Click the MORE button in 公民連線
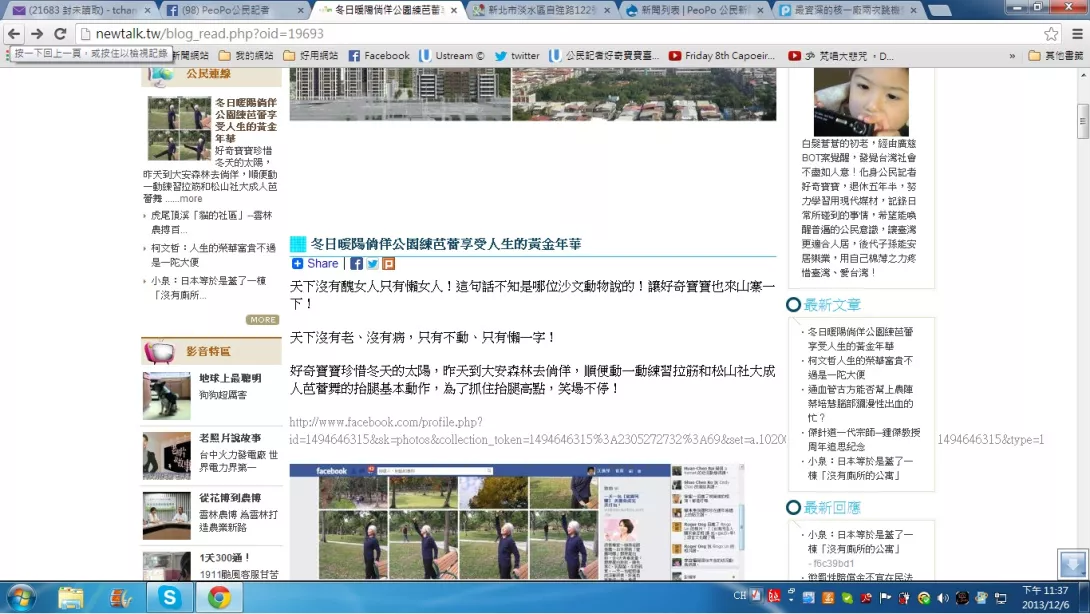The width and height of the screenshot is (1090, 614). [262, 320]
